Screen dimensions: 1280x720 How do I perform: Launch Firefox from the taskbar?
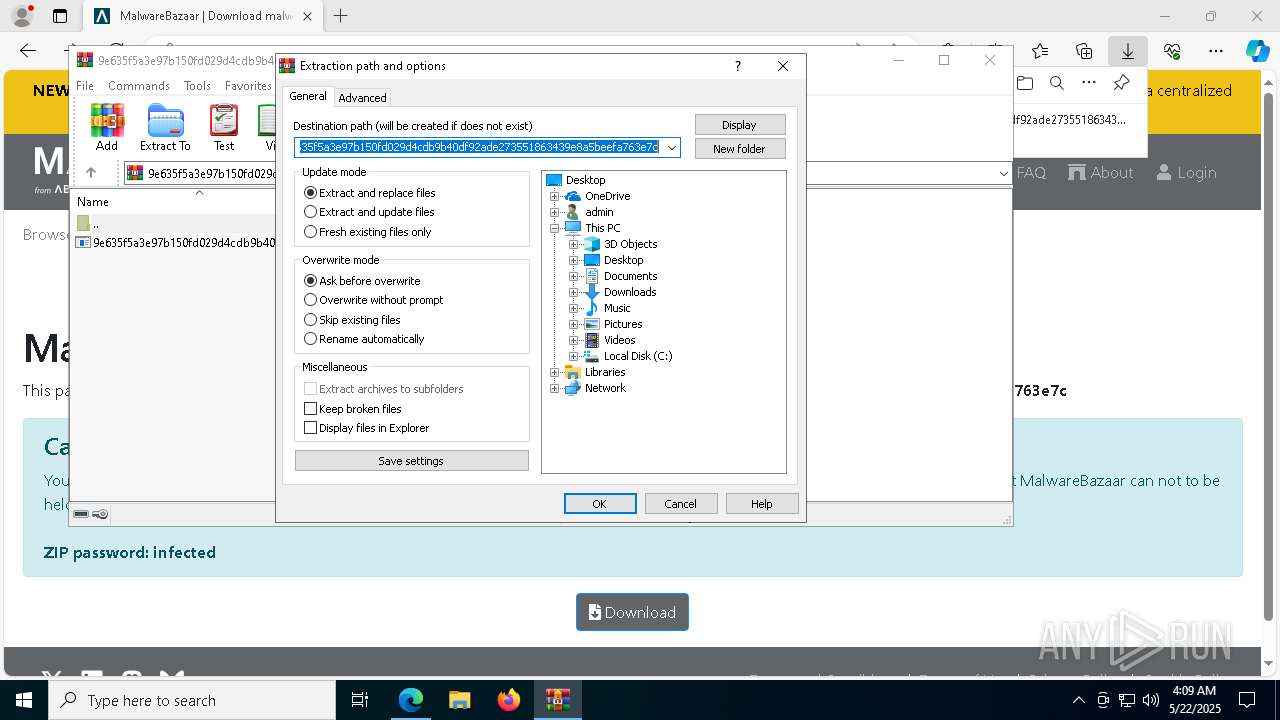(x=508, y=700)
